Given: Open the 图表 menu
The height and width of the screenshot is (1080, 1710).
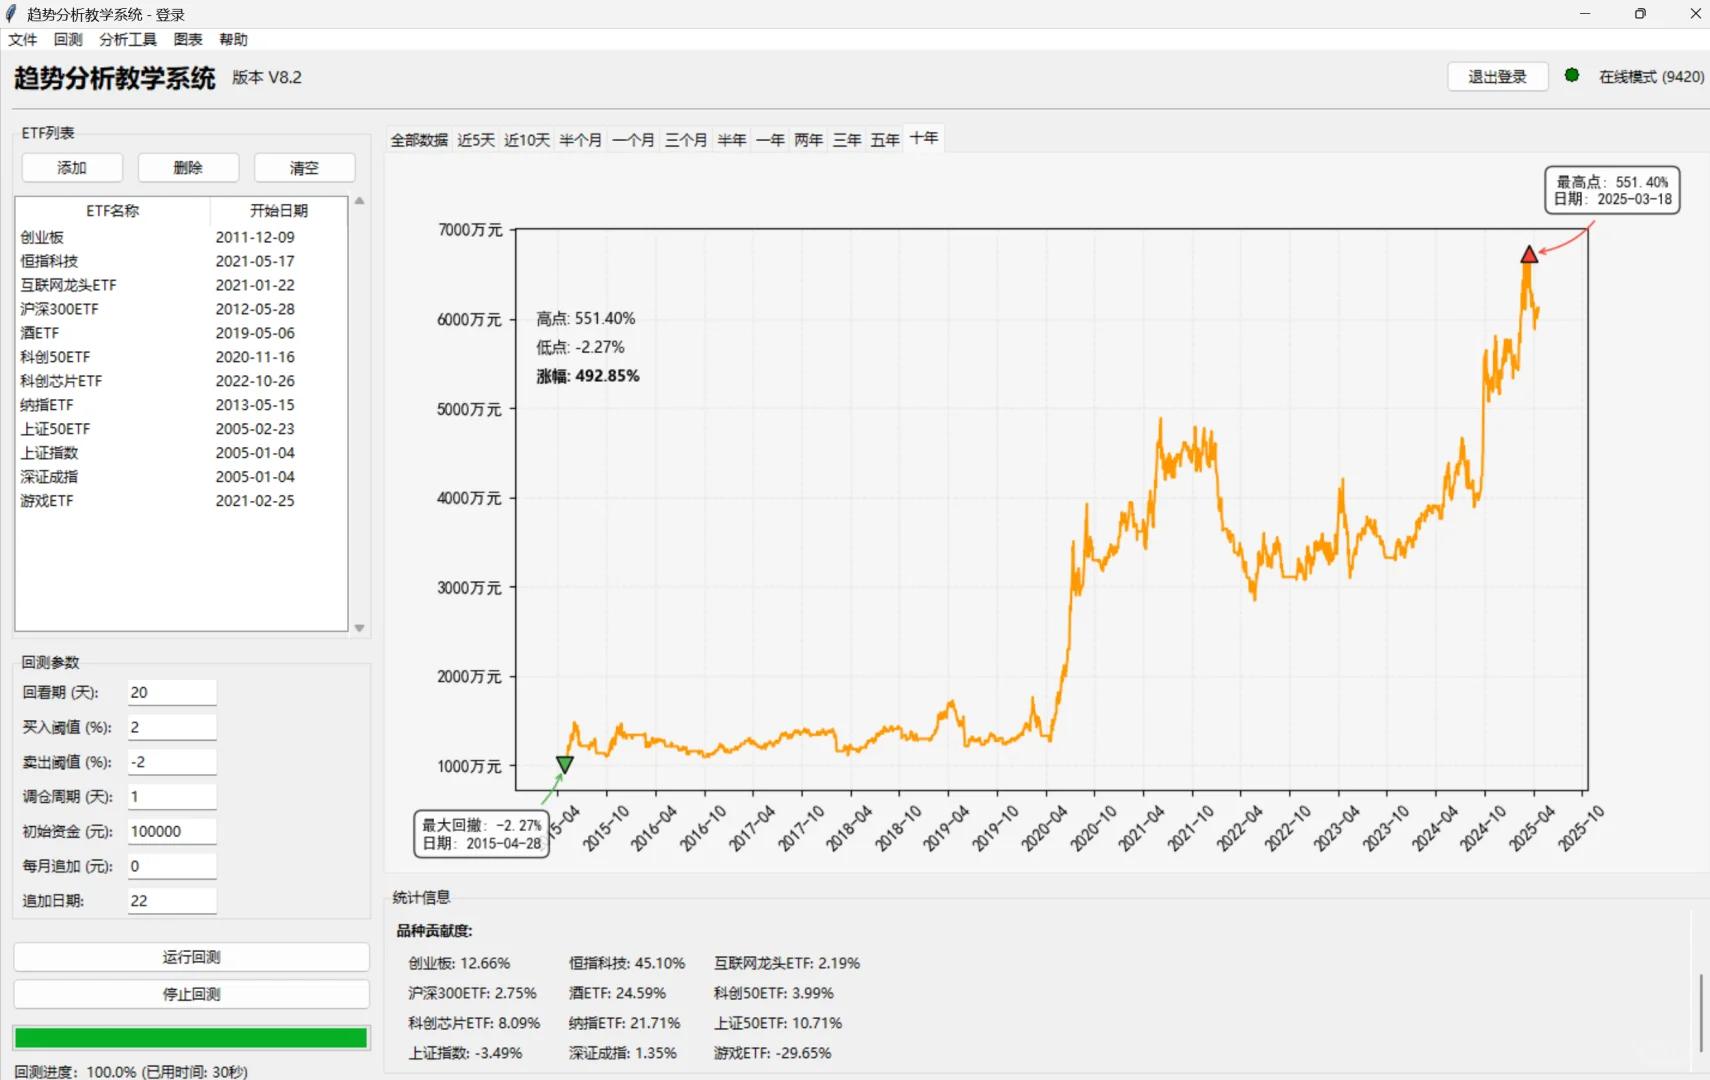Looking at the screenshot, I should pos(188,39).
